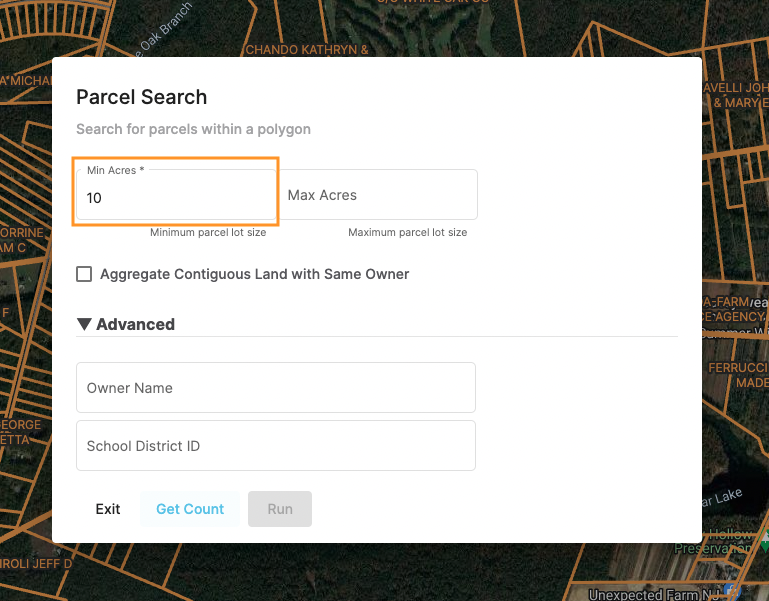Image resolution: width=769 pixels, height=601 pixels.
Task: Click the Exit button
Action: pos(108,509)
